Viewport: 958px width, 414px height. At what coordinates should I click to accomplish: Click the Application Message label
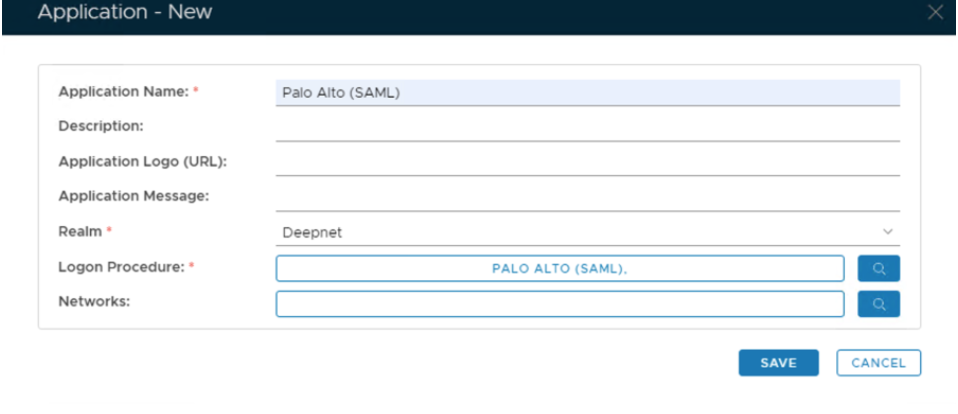point(133,196)
